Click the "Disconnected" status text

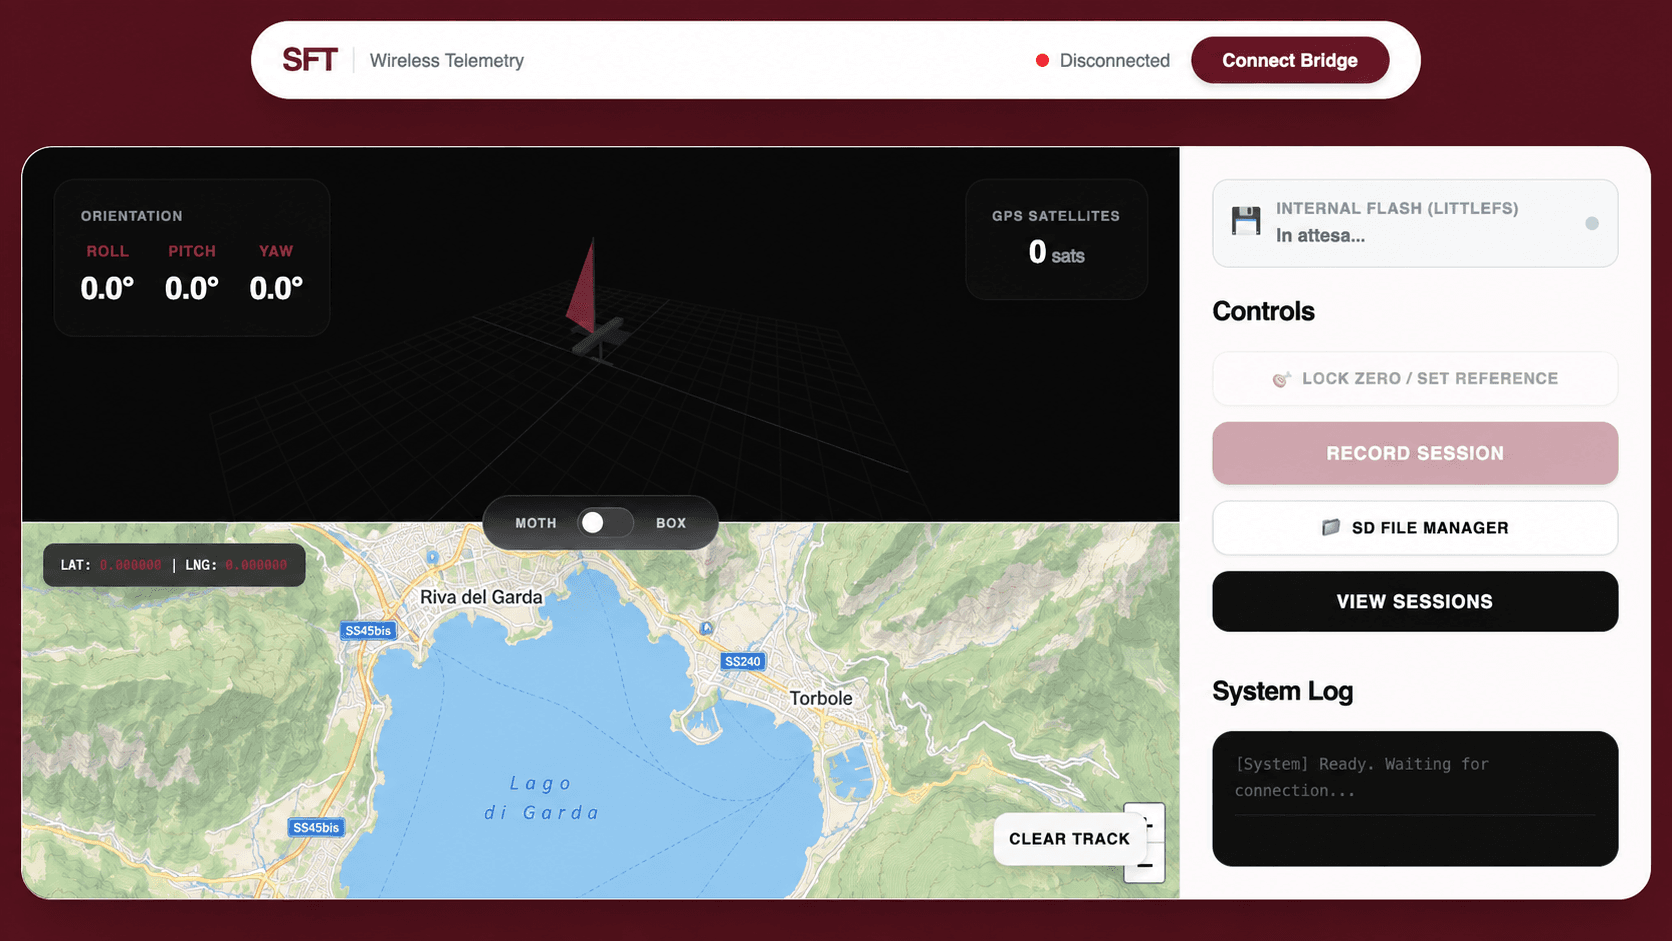point(1115,60)
